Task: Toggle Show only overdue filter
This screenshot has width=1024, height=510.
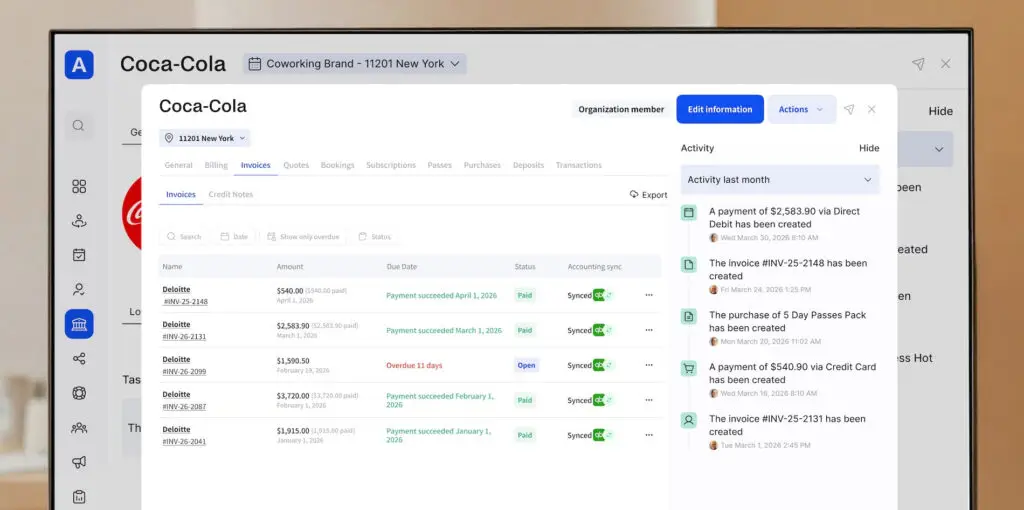Action: [303, 236]
